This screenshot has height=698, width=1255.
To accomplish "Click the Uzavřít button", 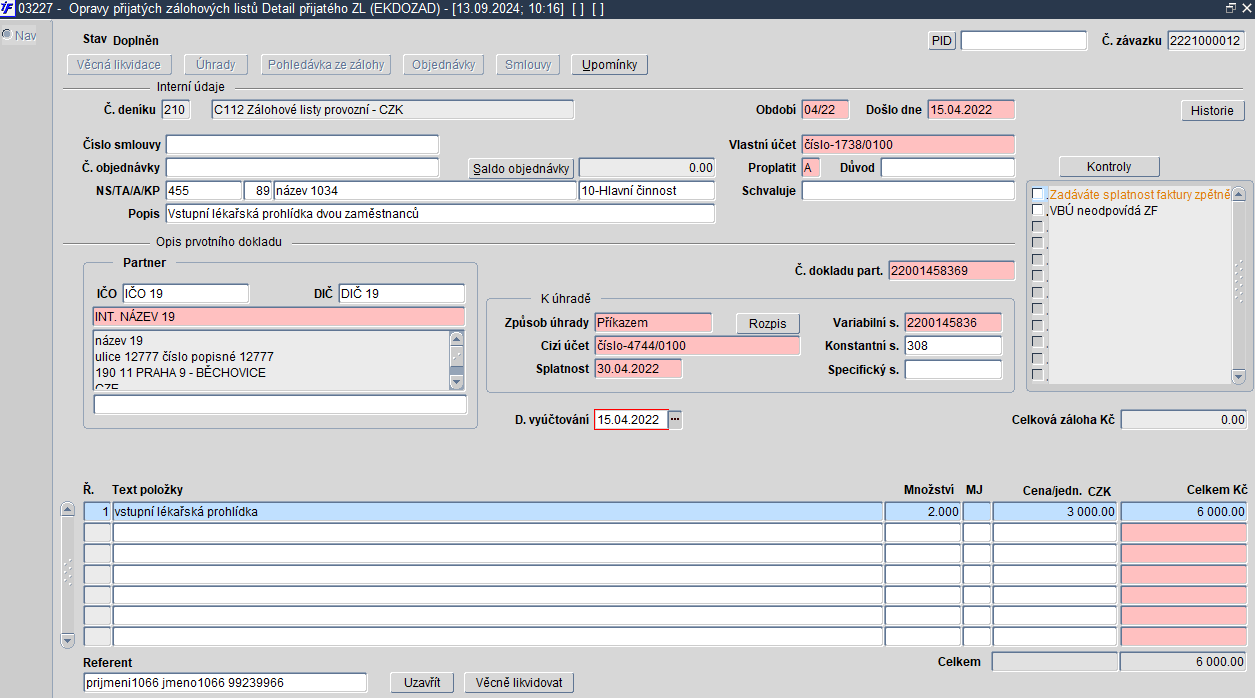I will 422,683.
